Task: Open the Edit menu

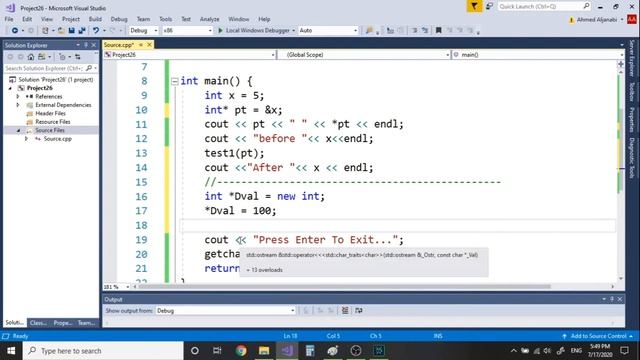Action: pos(27,19)
